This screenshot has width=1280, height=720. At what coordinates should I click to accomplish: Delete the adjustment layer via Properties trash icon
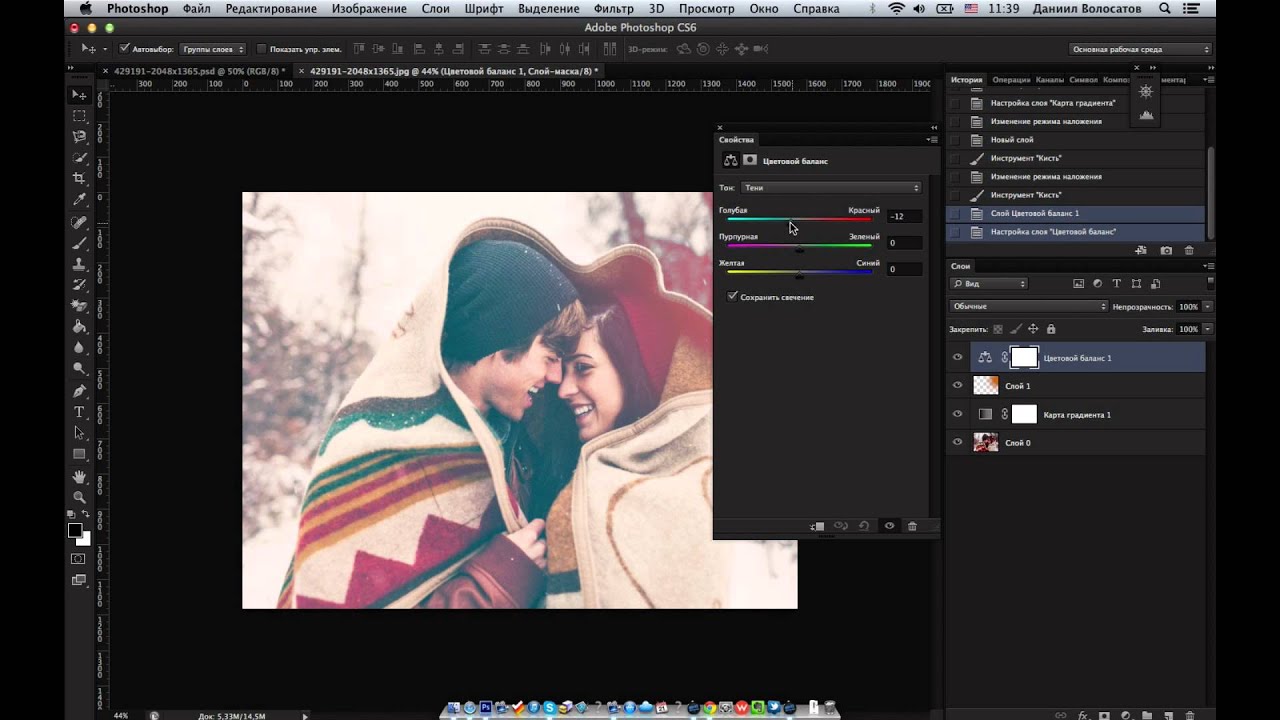point(912,526)
